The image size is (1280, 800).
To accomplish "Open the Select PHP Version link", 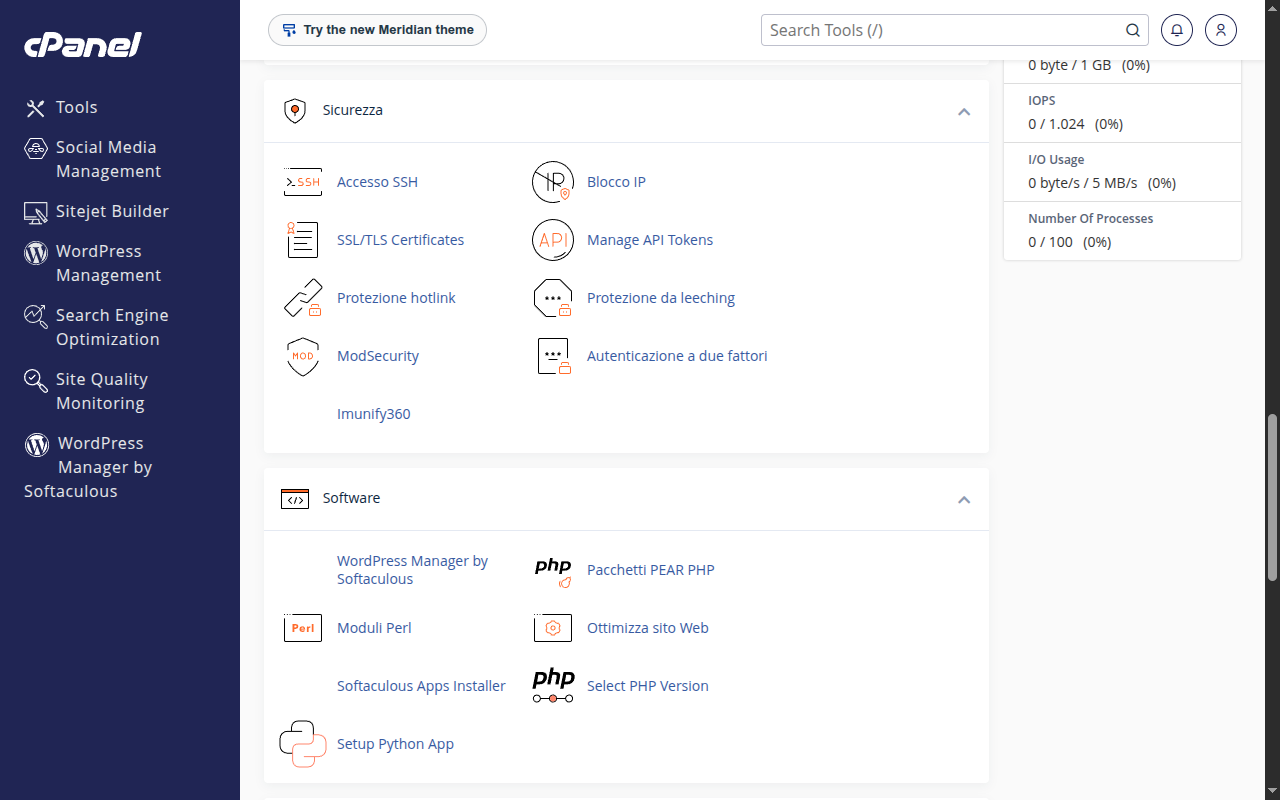I will click(648, 686).
